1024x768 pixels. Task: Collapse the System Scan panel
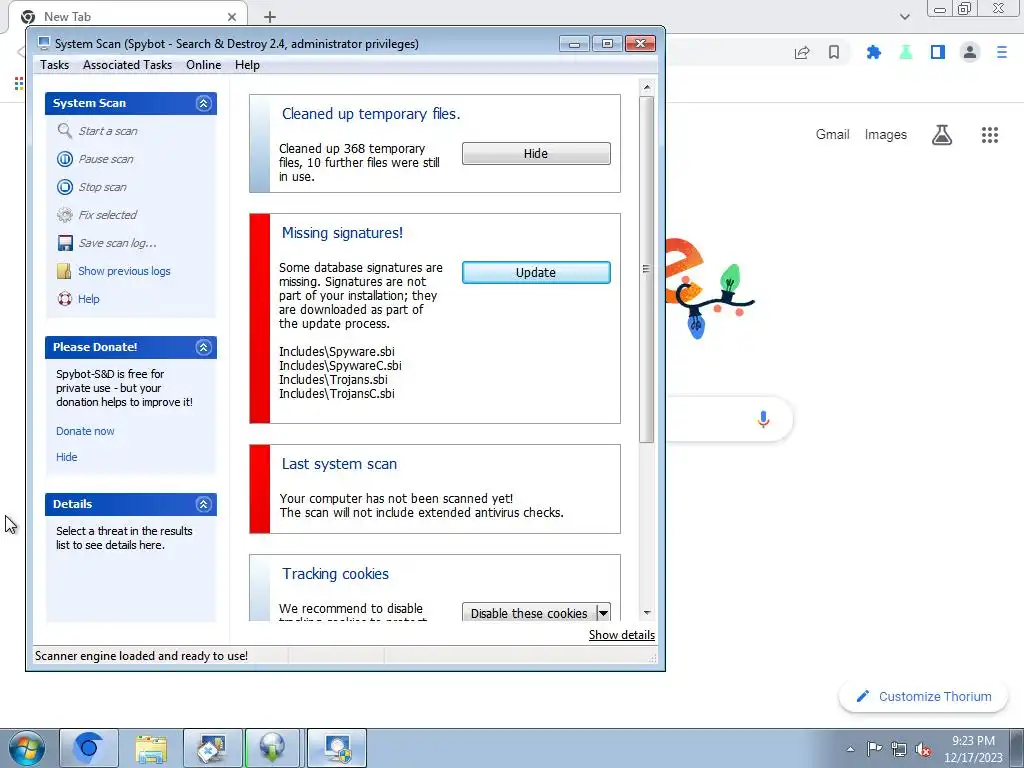pos(203,103)
